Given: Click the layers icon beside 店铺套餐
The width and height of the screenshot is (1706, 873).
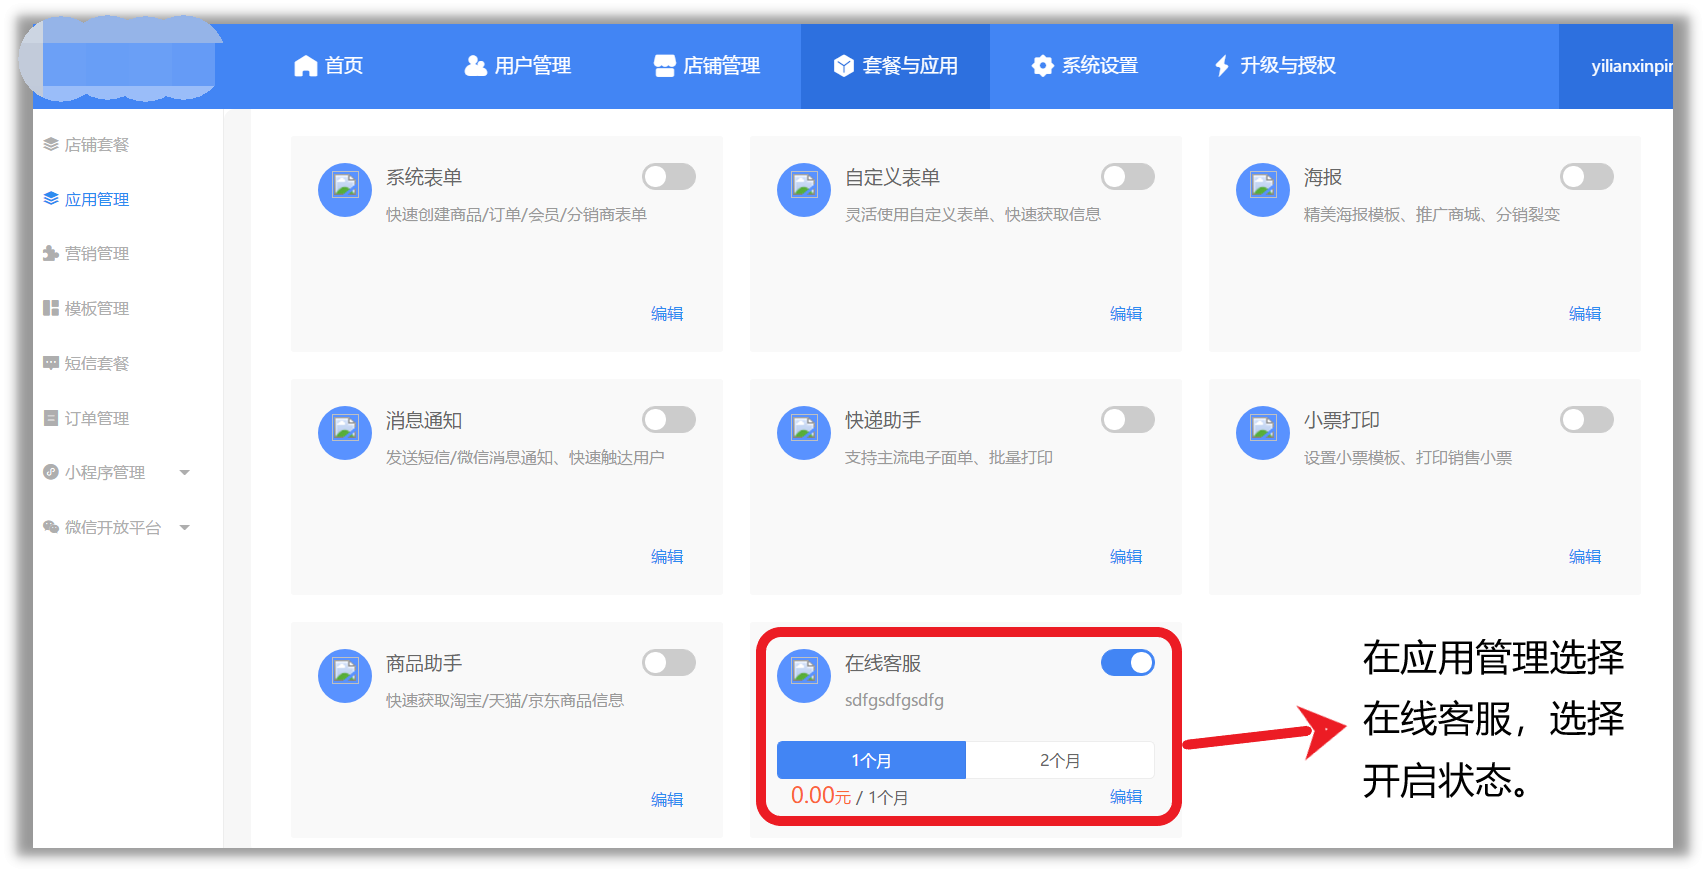Looking at the screenshot, I should click(51, 145).
